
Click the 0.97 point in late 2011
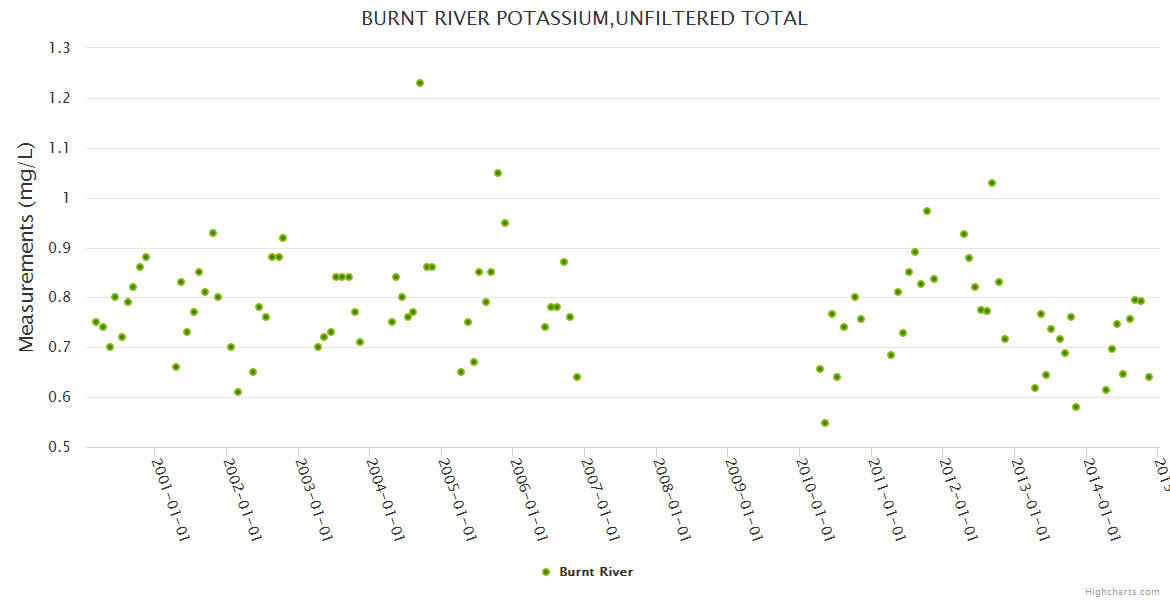[927, 211]
